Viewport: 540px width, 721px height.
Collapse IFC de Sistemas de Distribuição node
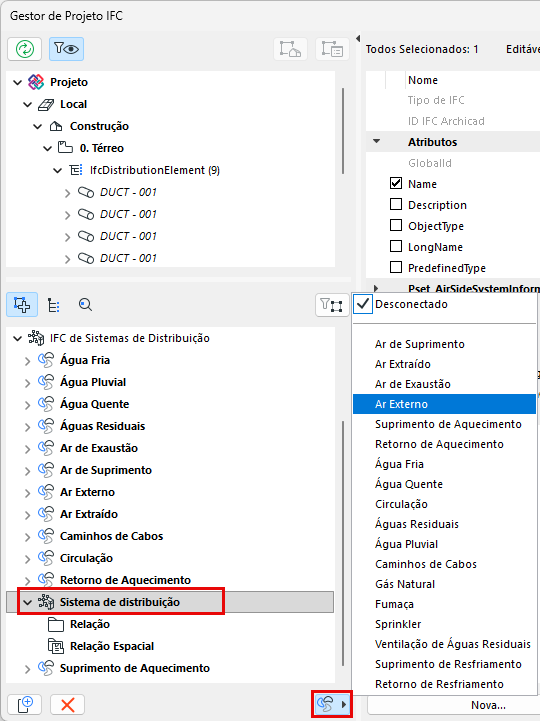pos(17,338)
